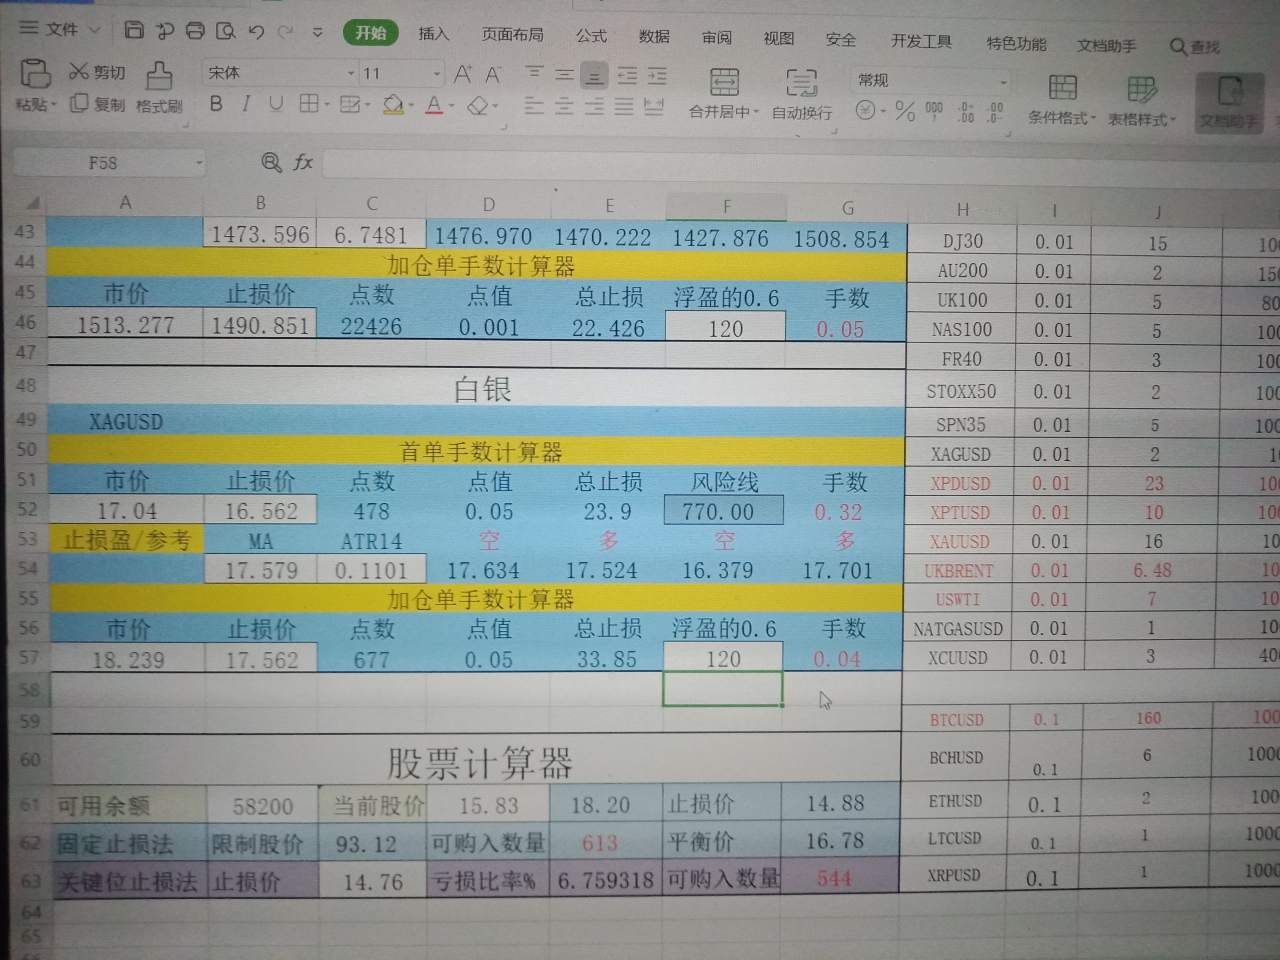The width and height of the screenshot is (1280, 960).
Task: Switch to the 页面布局 tab
Action: pos(512,34)
